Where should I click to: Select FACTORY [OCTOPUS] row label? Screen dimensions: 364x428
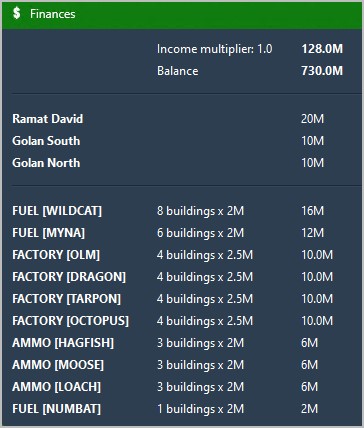pos(70,321)
